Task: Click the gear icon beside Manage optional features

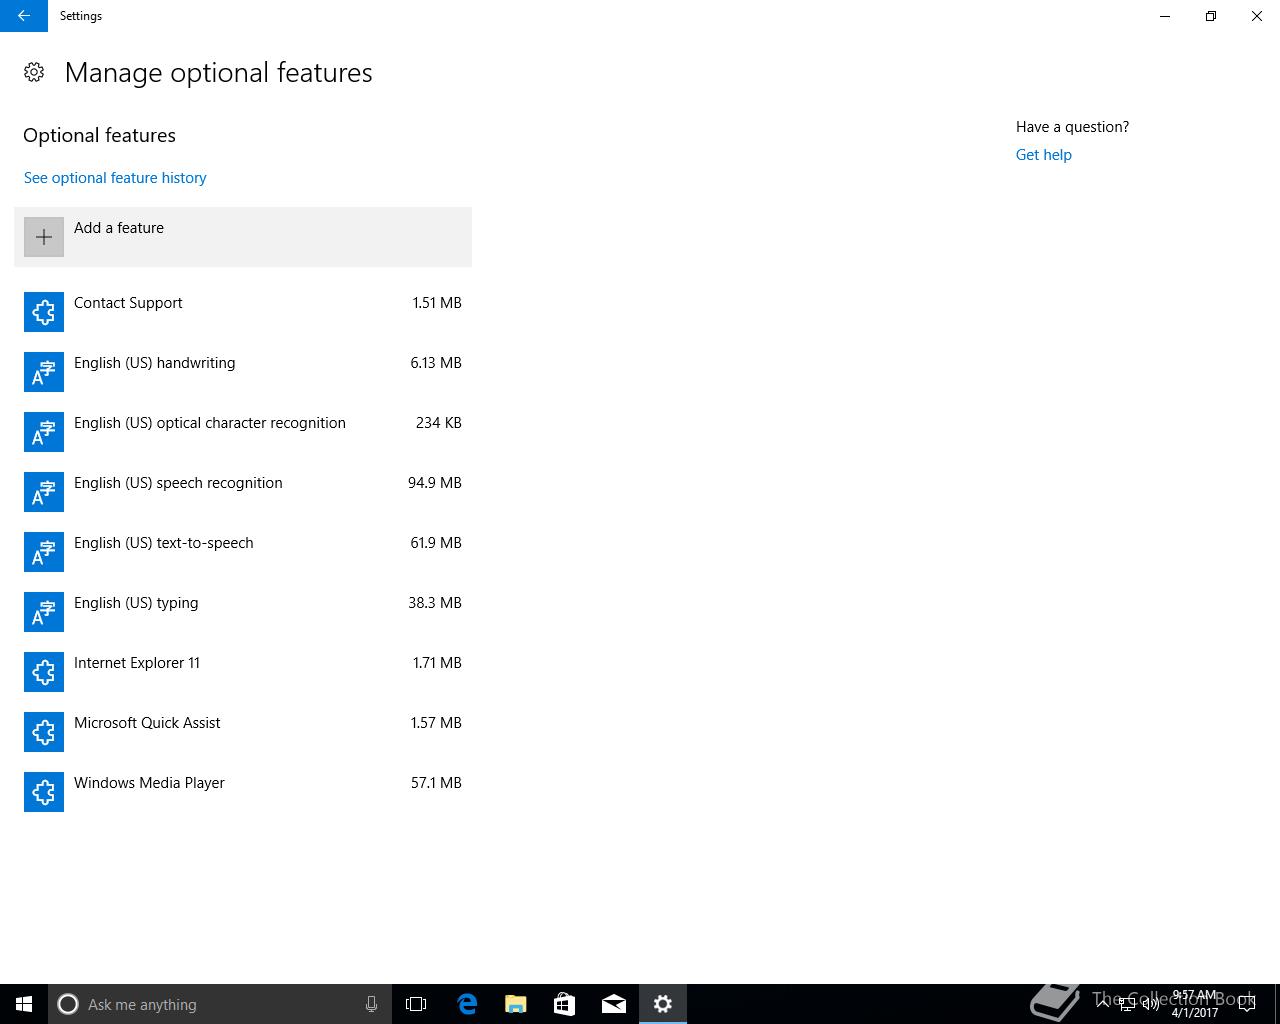Action: tap(34, 72)
